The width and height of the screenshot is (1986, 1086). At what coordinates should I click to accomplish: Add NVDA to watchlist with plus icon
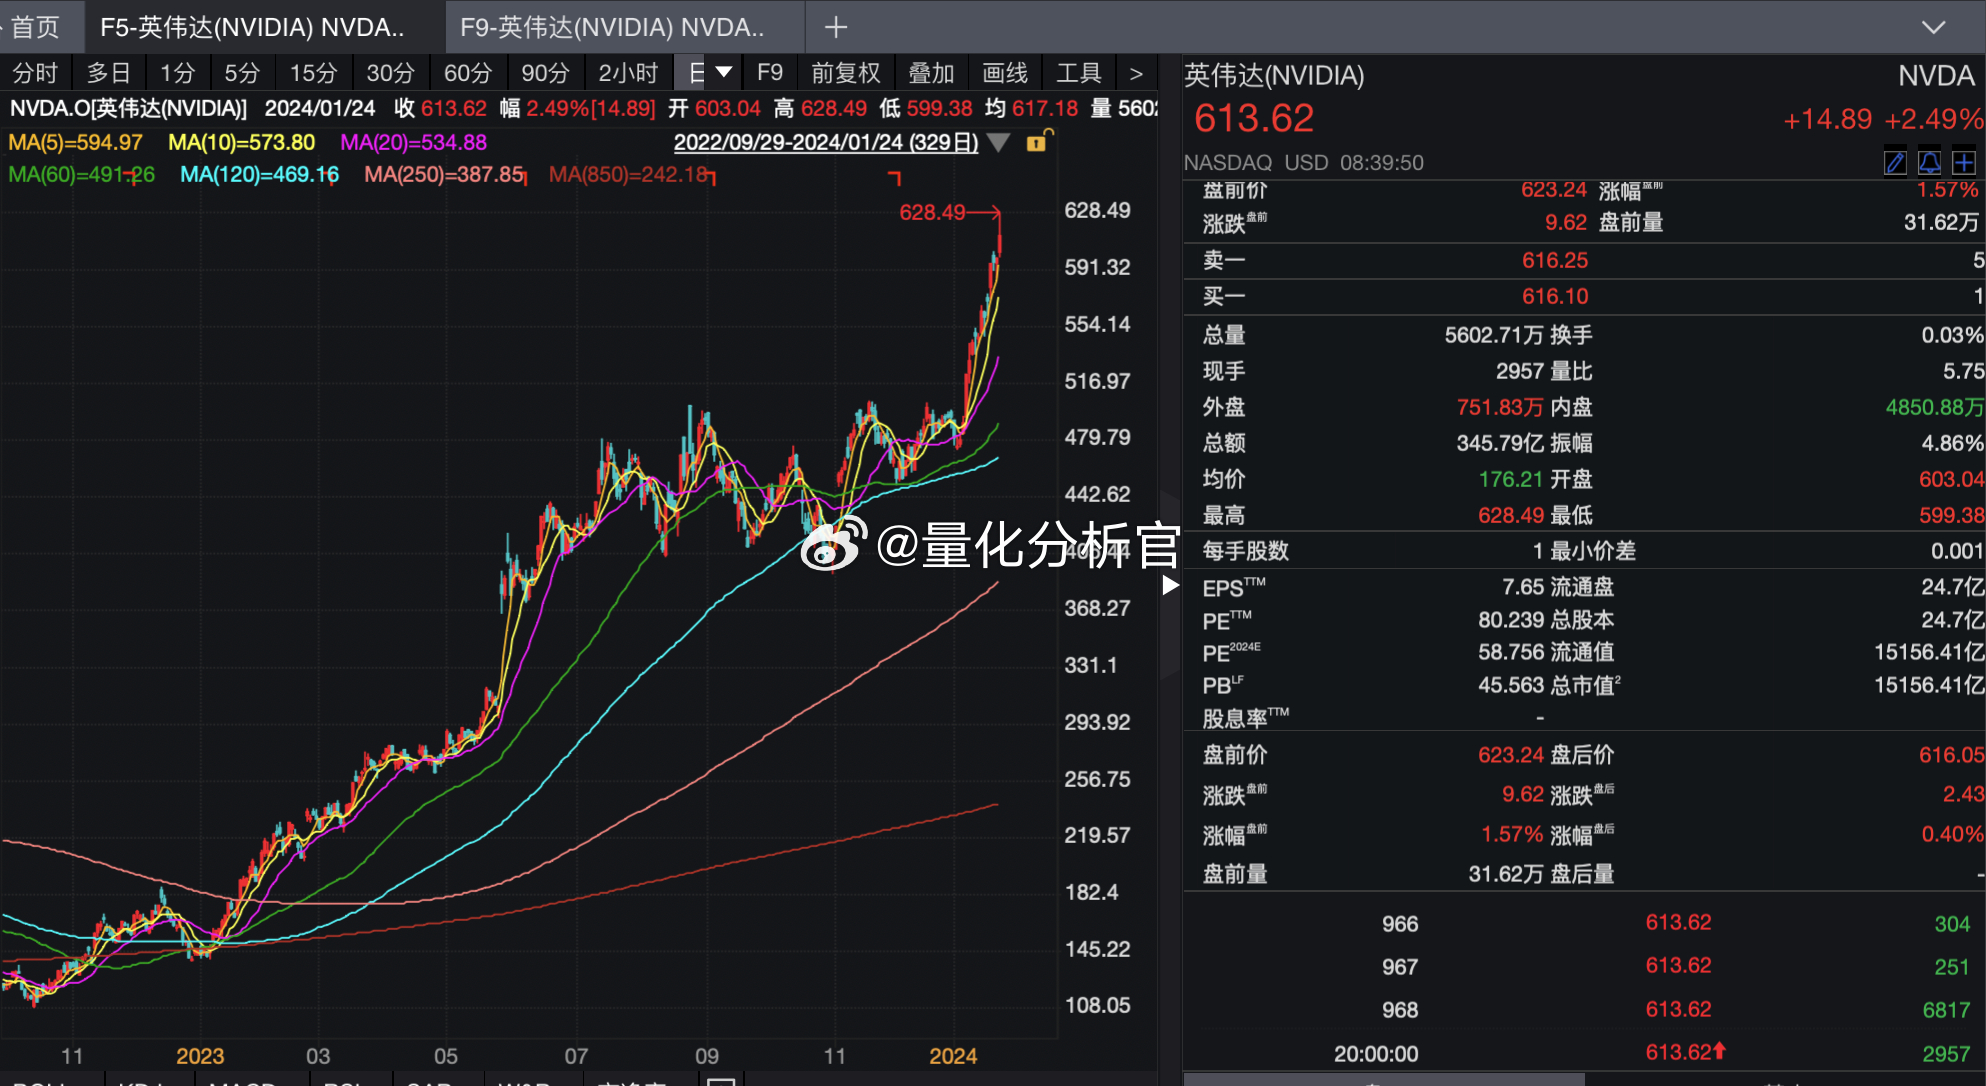tap(1964, 162)
